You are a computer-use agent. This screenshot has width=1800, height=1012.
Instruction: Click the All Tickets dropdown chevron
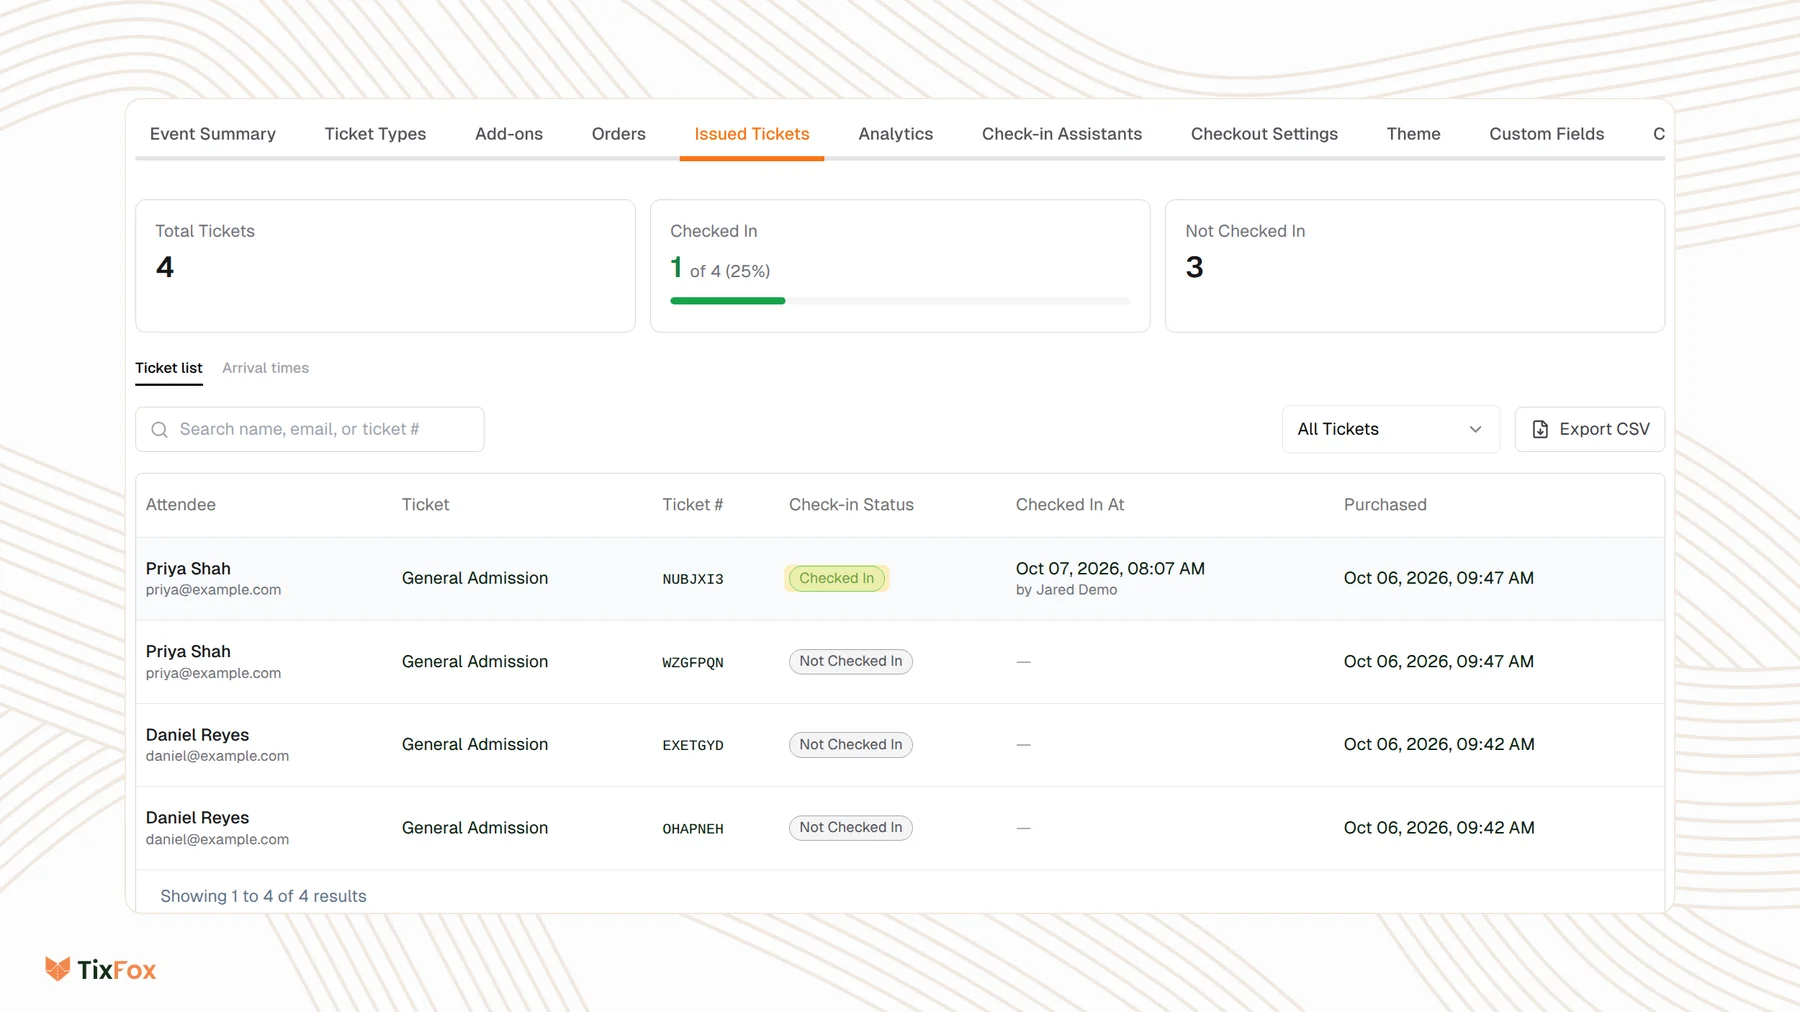1475,429
